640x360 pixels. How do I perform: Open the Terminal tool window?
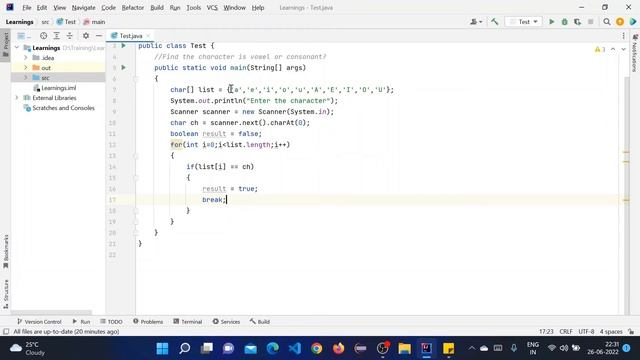pyautogui.click(x=187, y=322)
